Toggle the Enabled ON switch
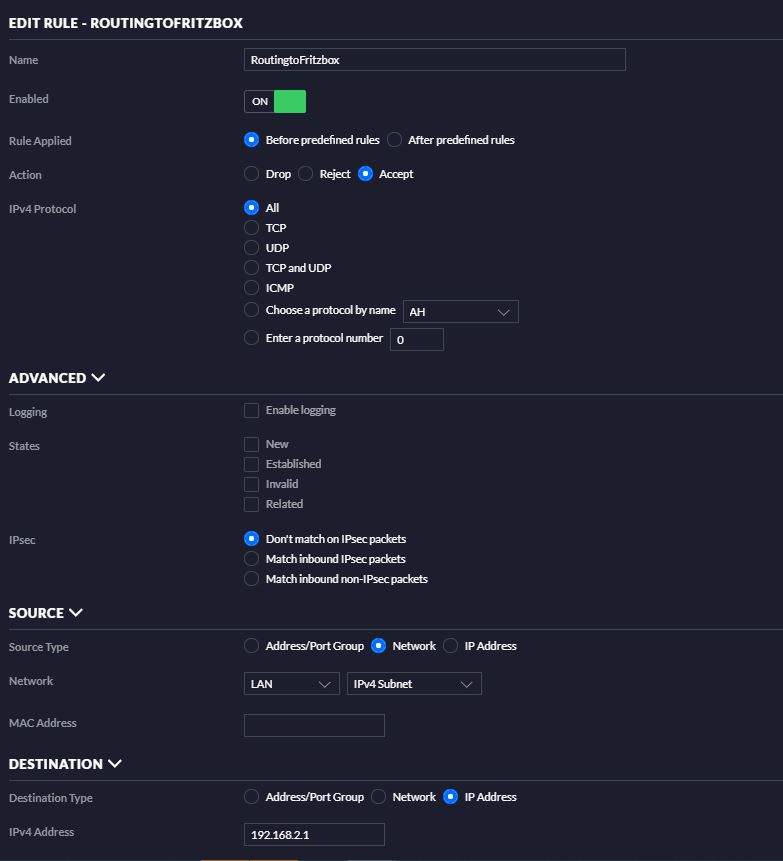This screenshot has width=783, height=861. coord(275,101)
